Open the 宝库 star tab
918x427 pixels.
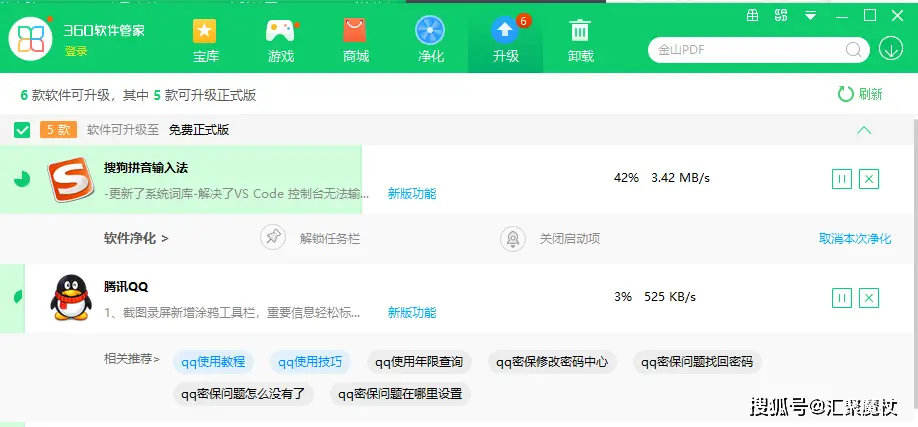[205, 40]
